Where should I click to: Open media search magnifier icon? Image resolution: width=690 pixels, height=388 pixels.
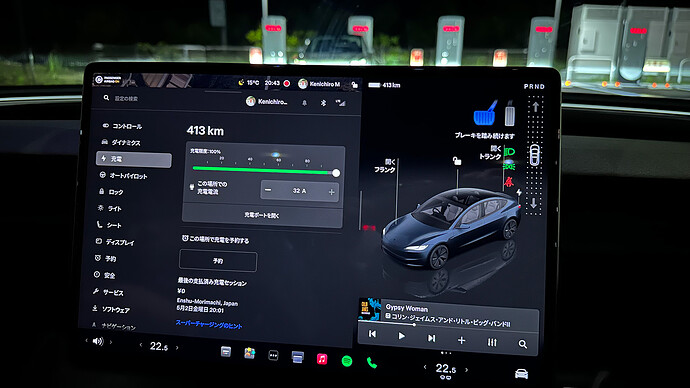(522, 344)
